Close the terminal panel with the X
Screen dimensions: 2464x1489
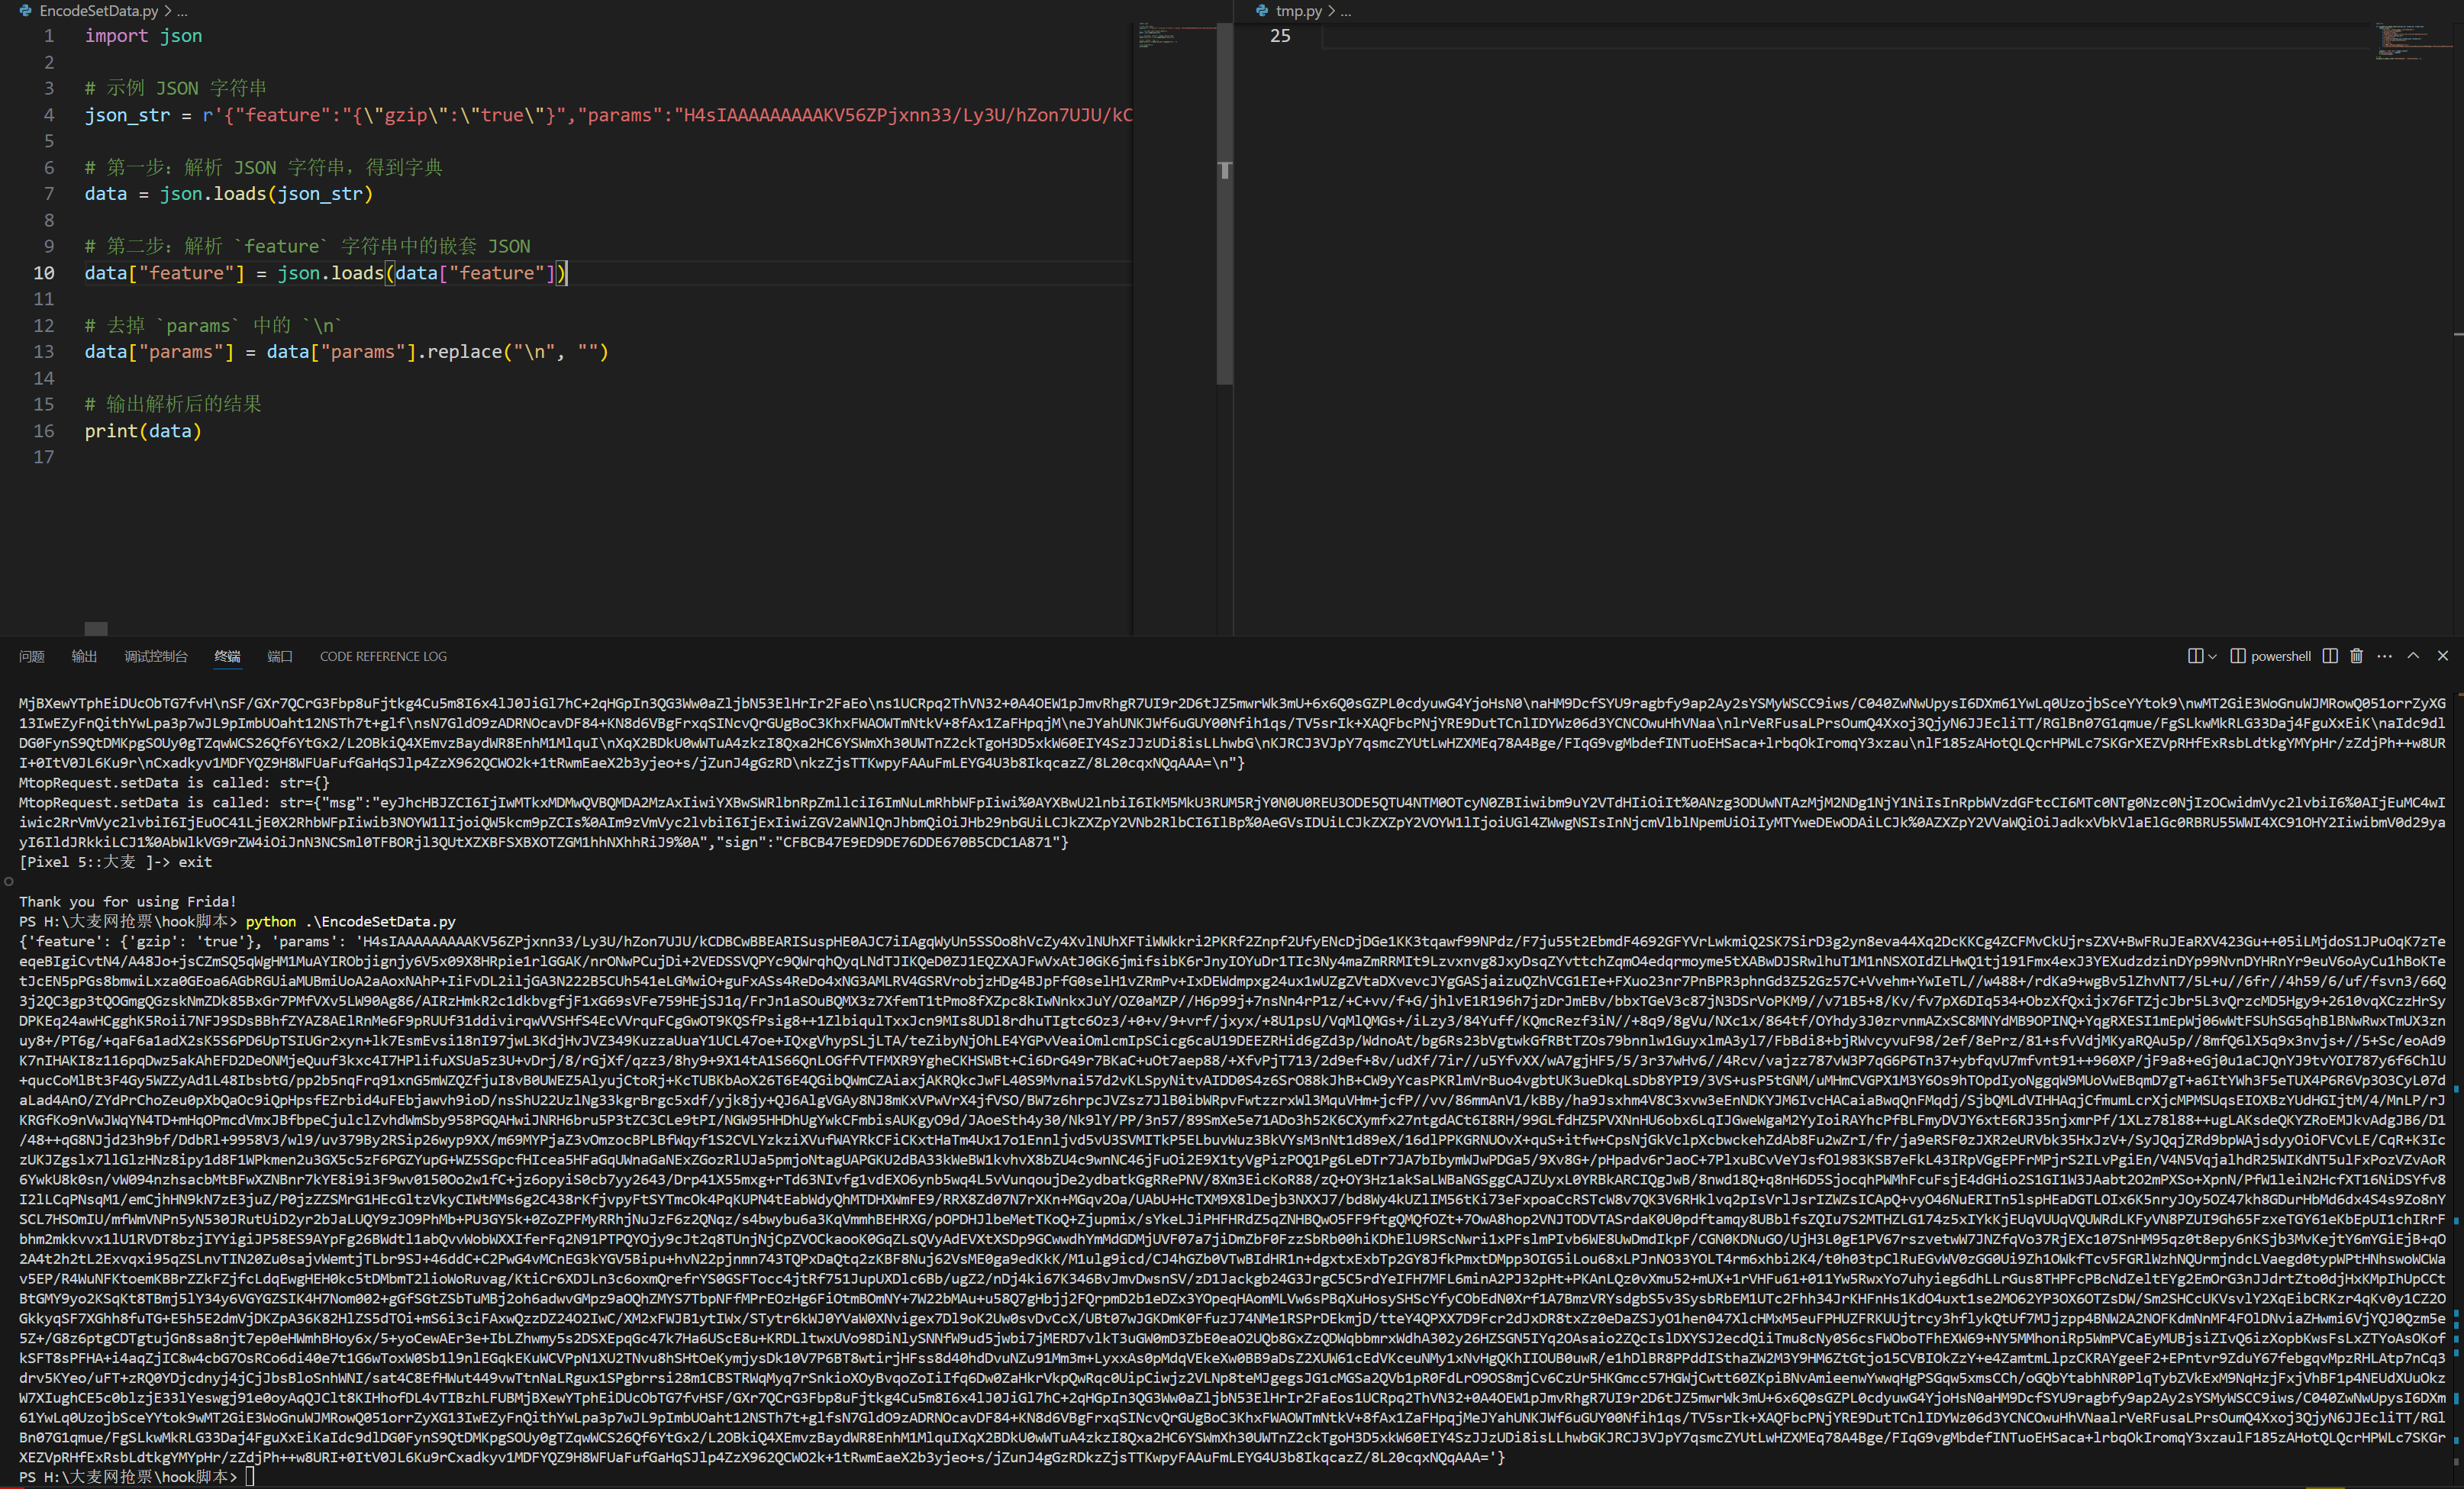2443,656
